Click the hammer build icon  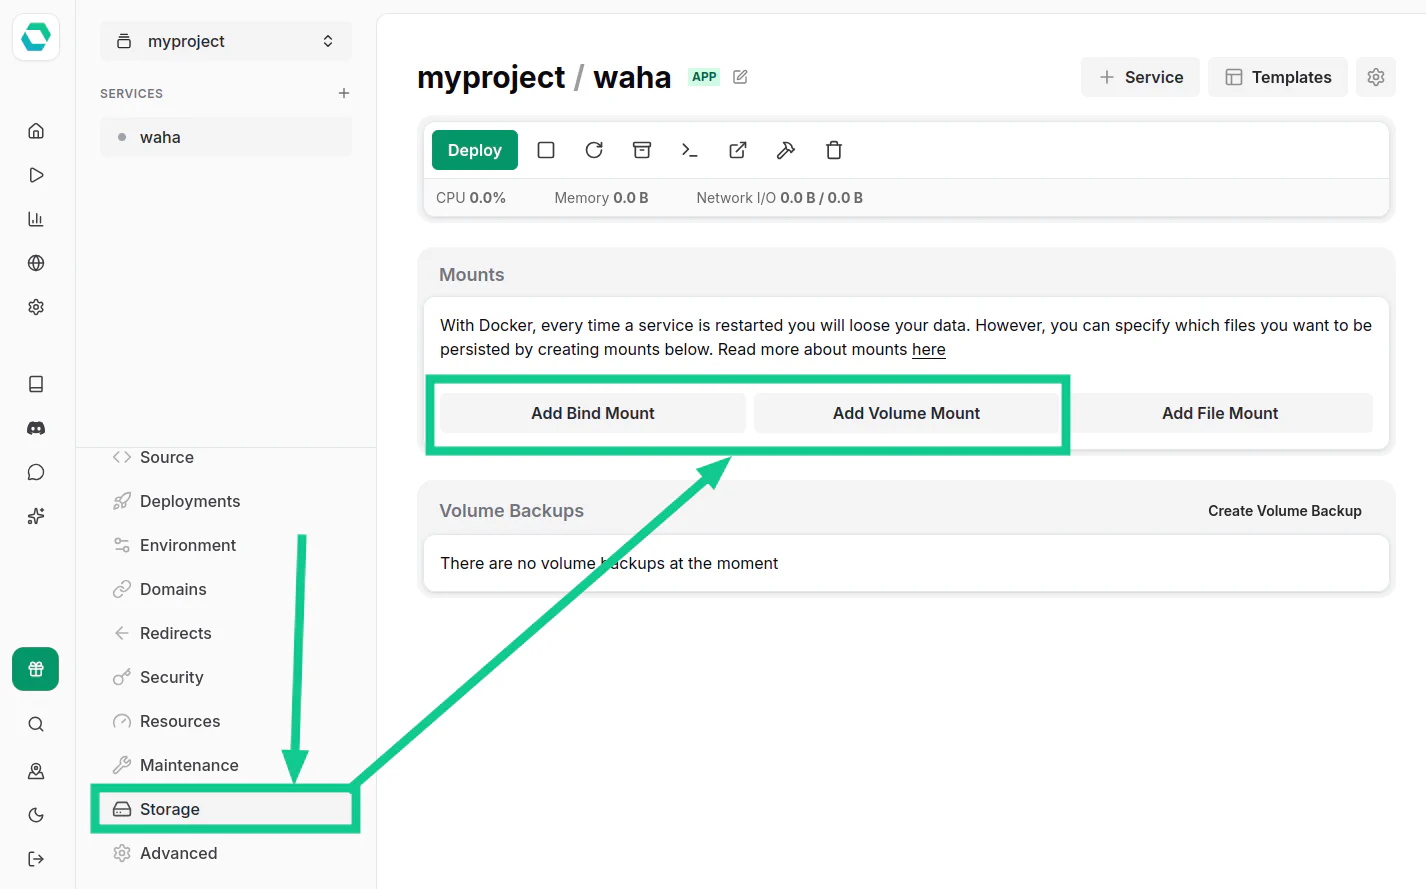(x=786, y=150)
